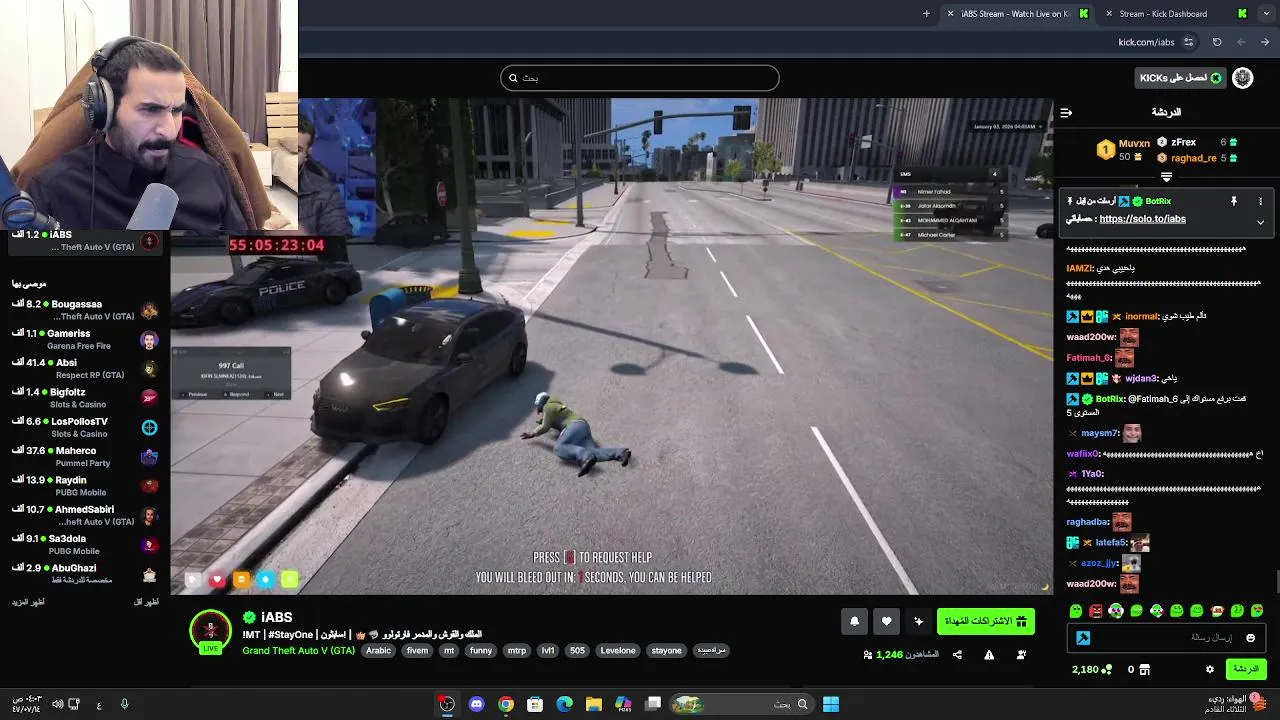
Task: Open pinned message three-dot options
Action: pos(1260,201)
